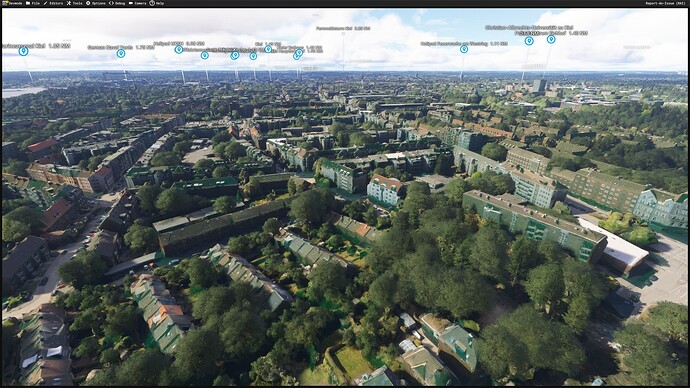690x388 pixels.
Task: Open the Camera menu
Action: coord(138,3)
